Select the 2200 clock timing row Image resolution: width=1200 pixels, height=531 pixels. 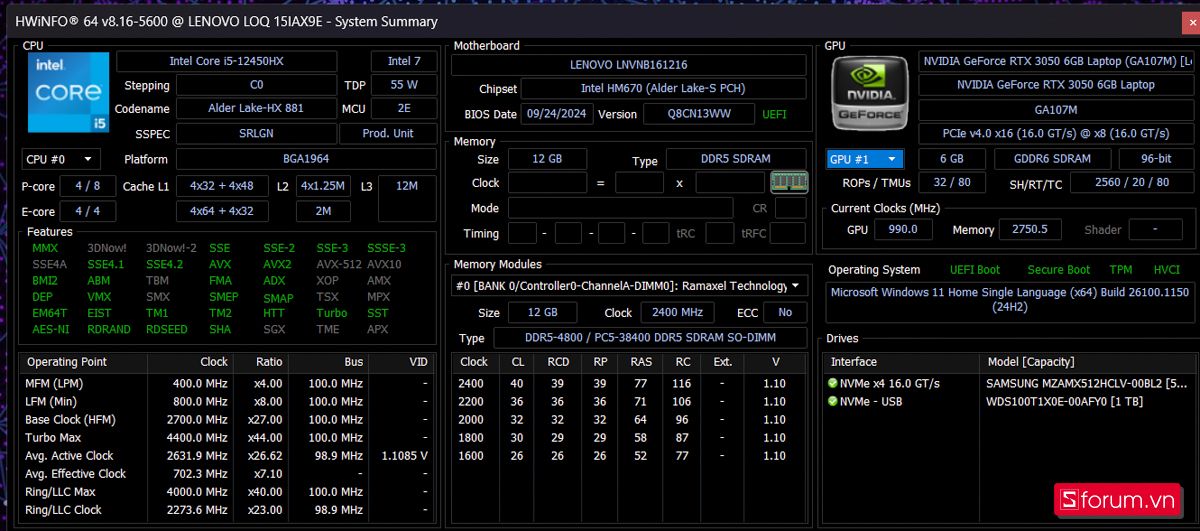[628, 401]
